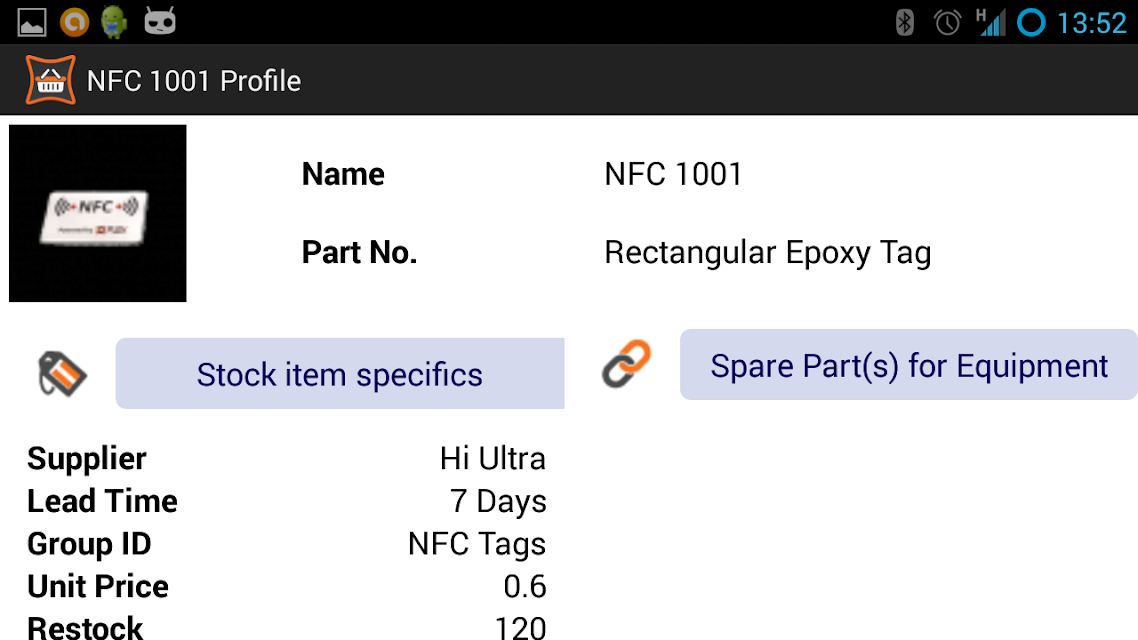The height and width of the screenshot is (640, 1138).
Task: Open the NFC tag product thumbnail
Action: coord(97,213)
